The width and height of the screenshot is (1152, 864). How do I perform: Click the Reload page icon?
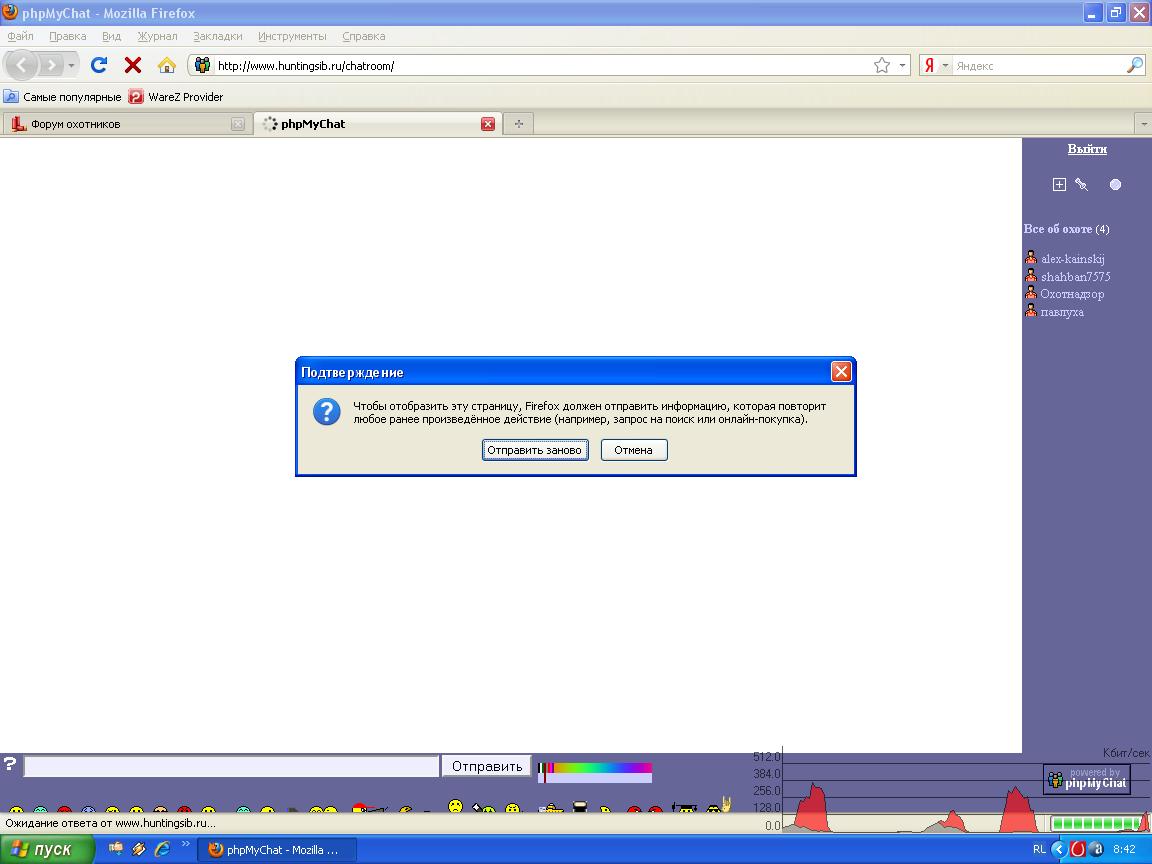coord(99,65)
